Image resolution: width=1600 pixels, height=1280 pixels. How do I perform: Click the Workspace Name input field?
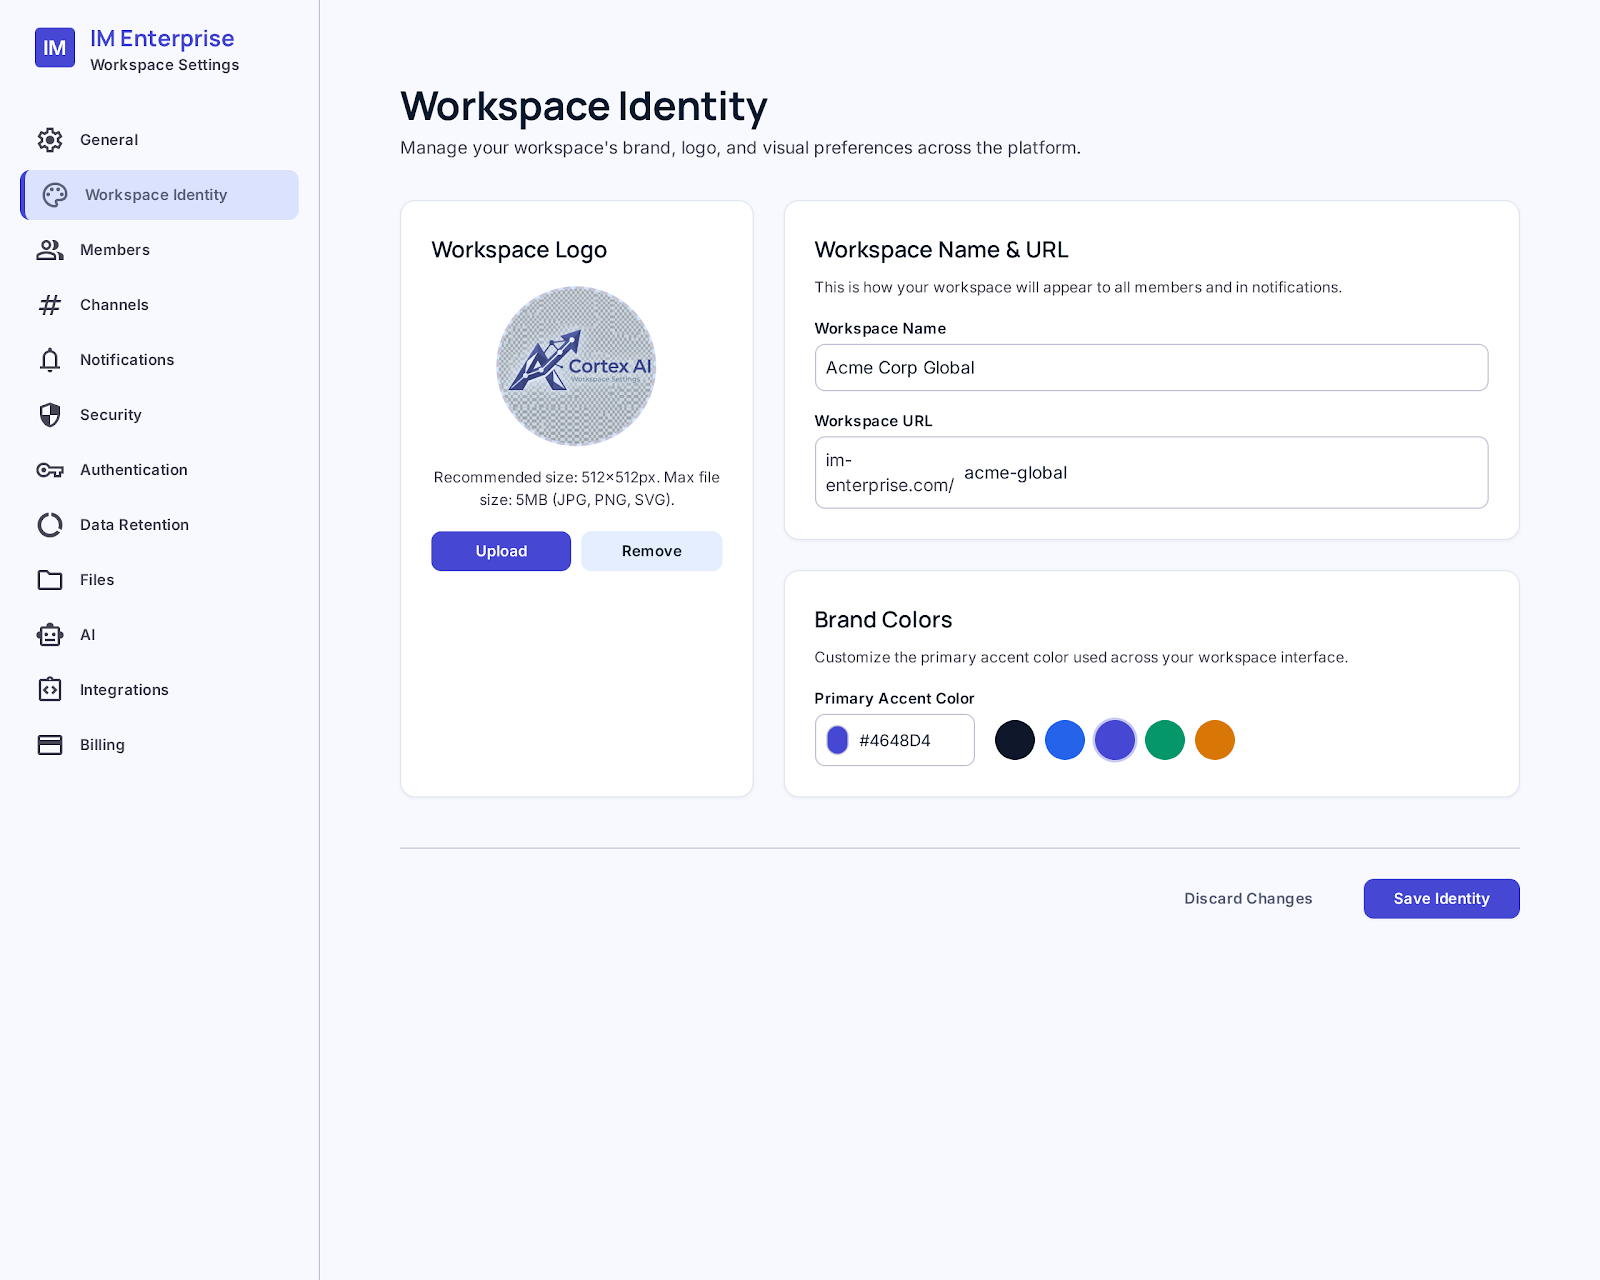click(x=1151, y=367)
